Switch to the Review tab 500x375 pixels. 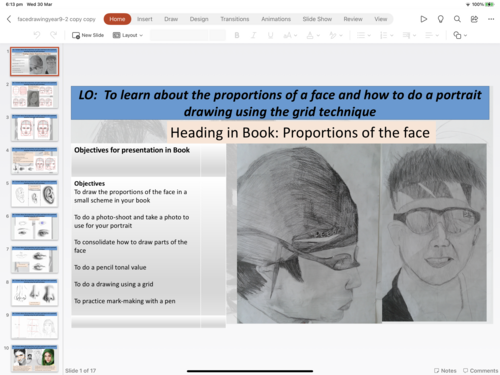tap(353, 19)
